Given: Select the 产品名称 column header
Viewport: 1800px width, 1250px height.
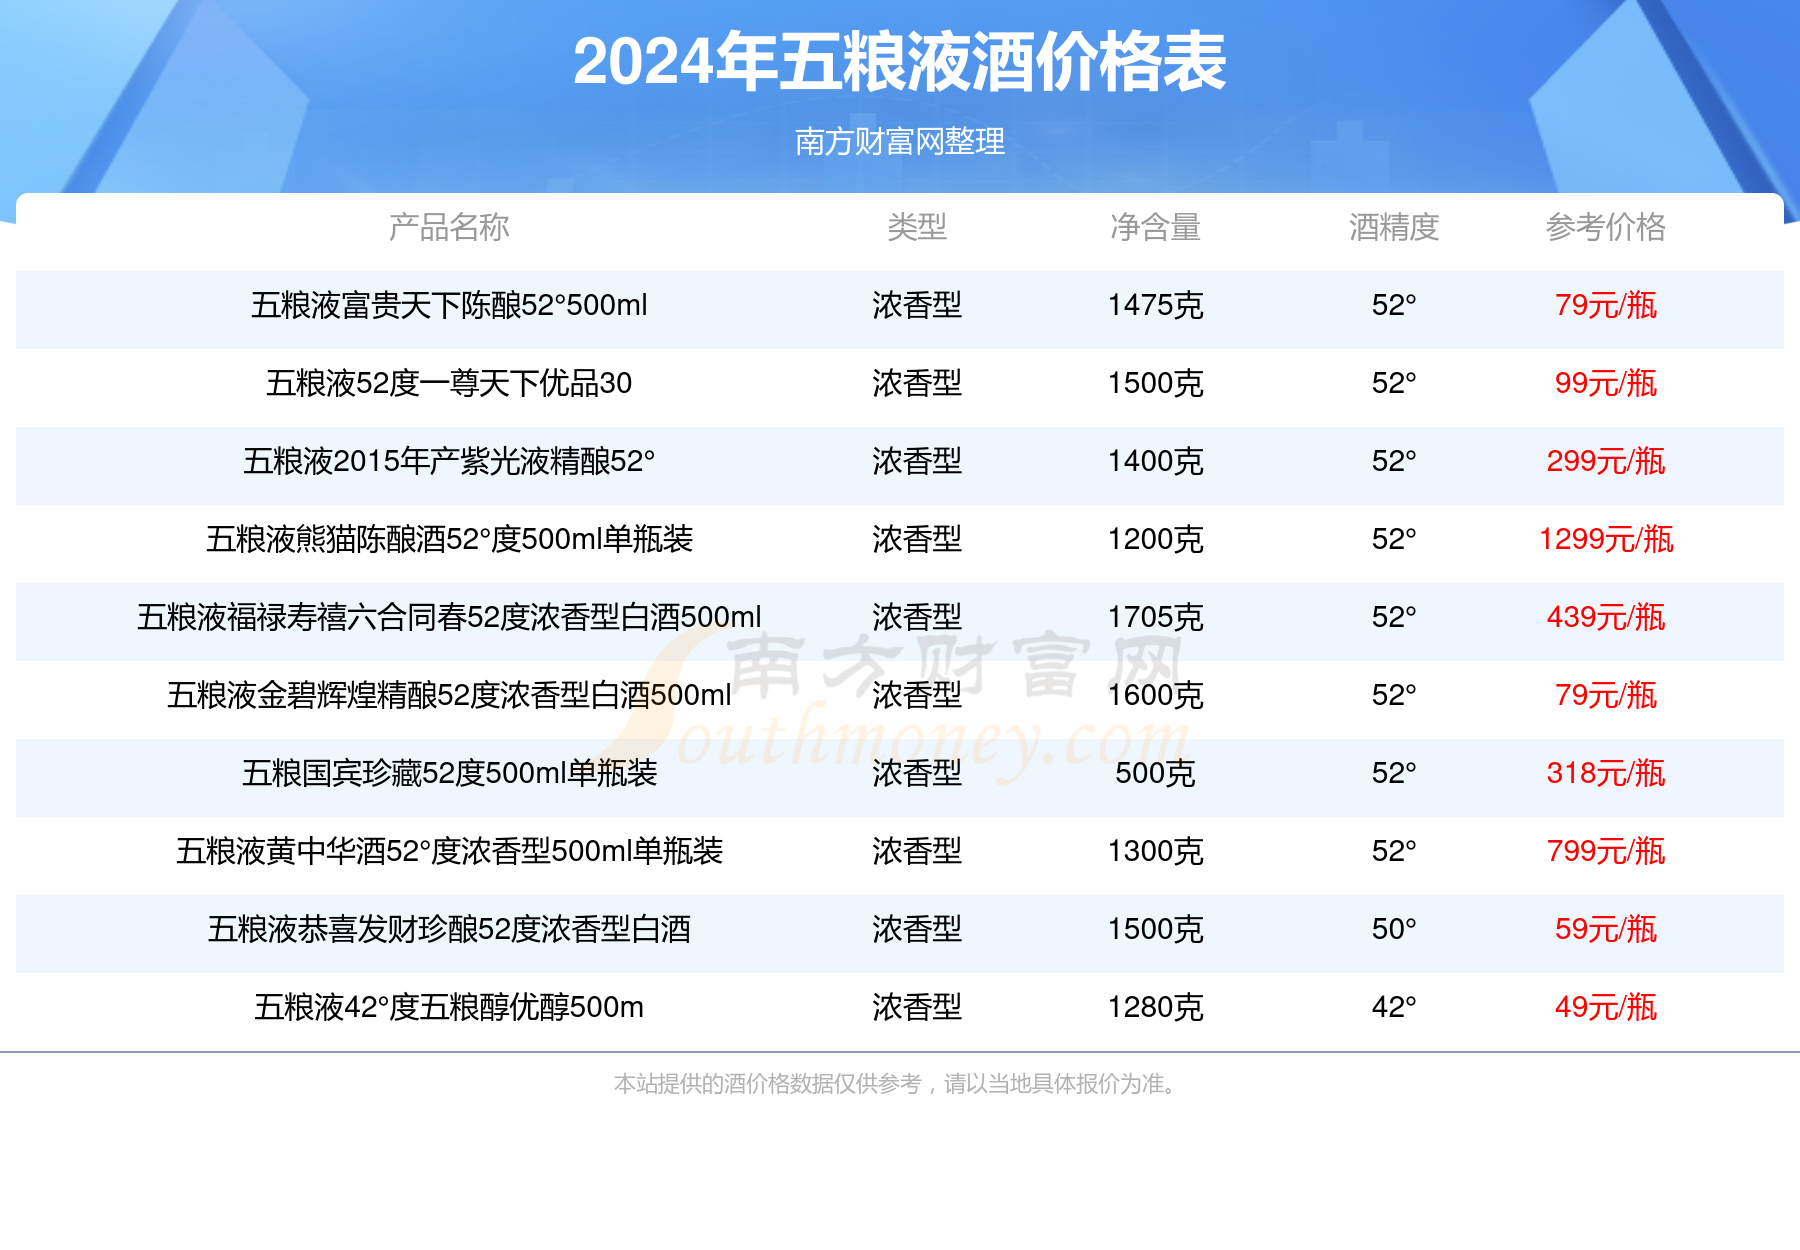Looking at the screenshot, I should 449,228.
